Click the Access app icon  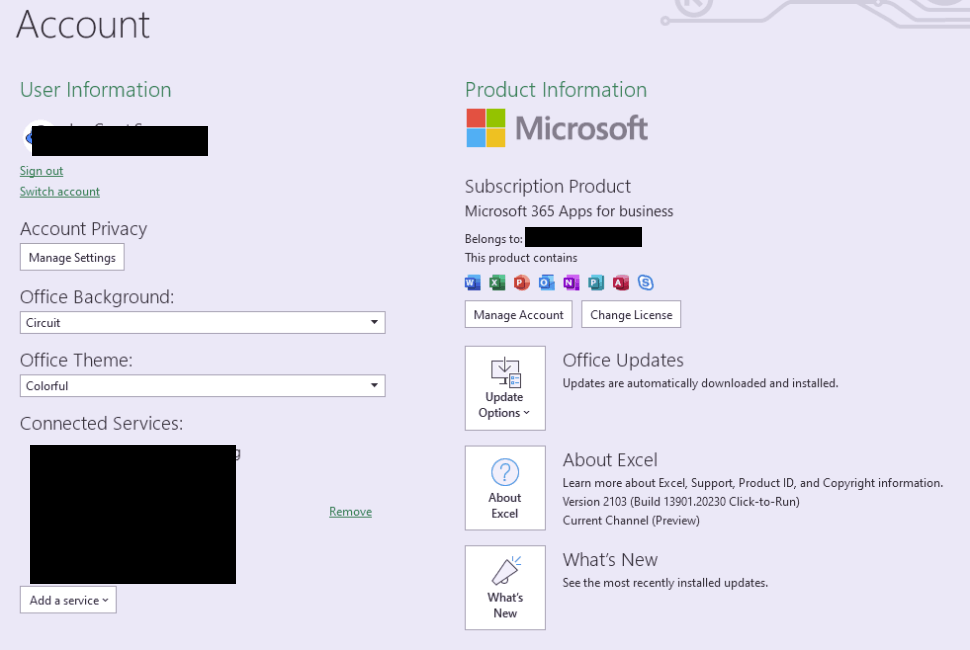pyautogui.click(x=620, y=283)
